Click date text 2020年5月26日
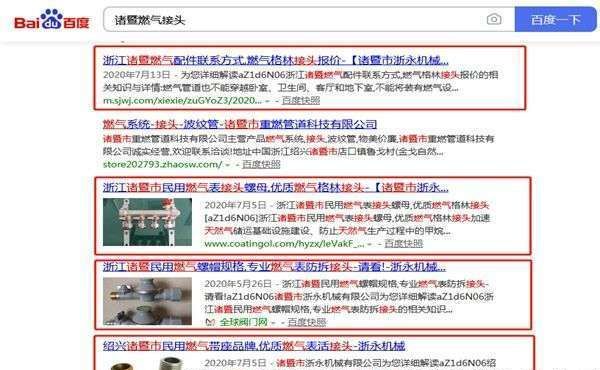The image size is (600, 370). click(x=238, y=284)
